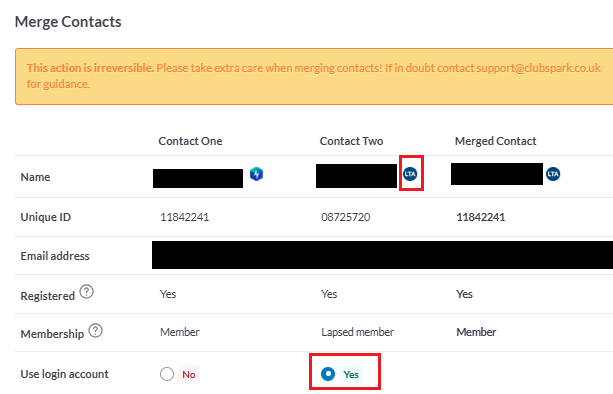Click the green Yes label for login account
613x394 pixels.
(351, 374)
